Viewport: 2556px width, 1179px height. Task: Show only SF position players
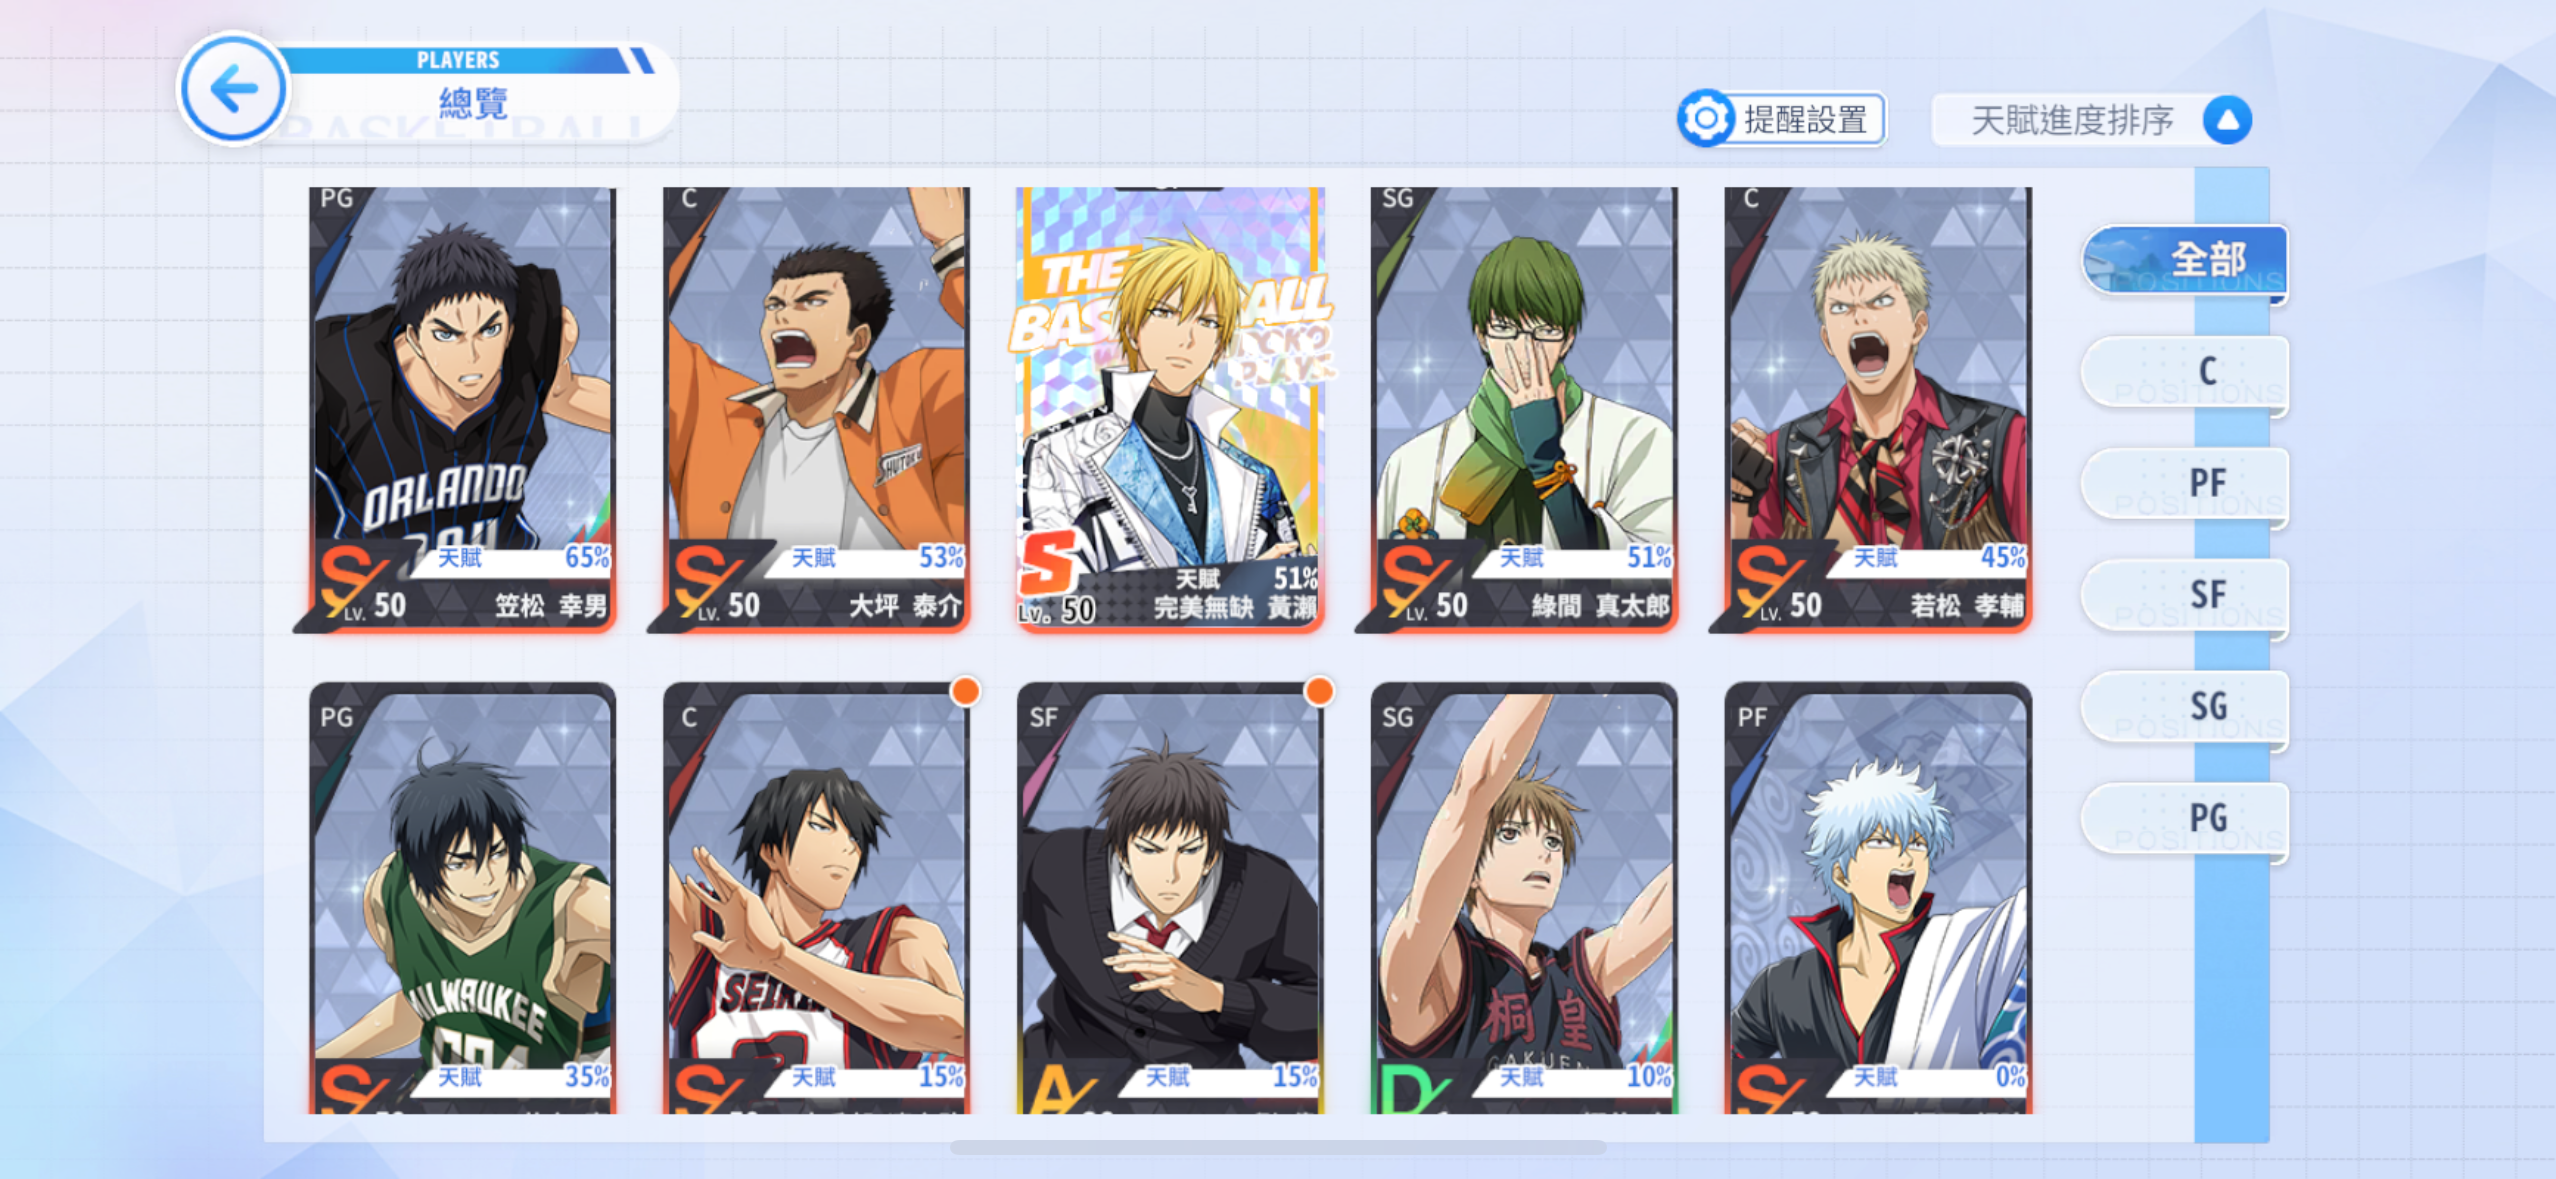(x=2185, y=596)
